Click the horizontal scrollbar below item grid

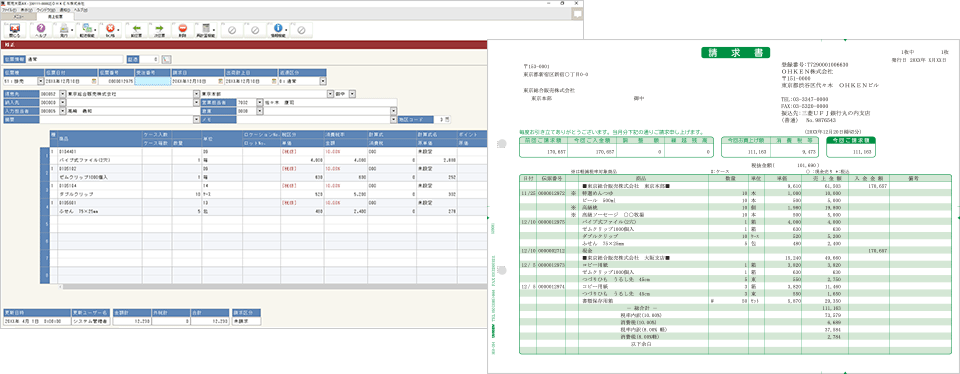point(274,286)
